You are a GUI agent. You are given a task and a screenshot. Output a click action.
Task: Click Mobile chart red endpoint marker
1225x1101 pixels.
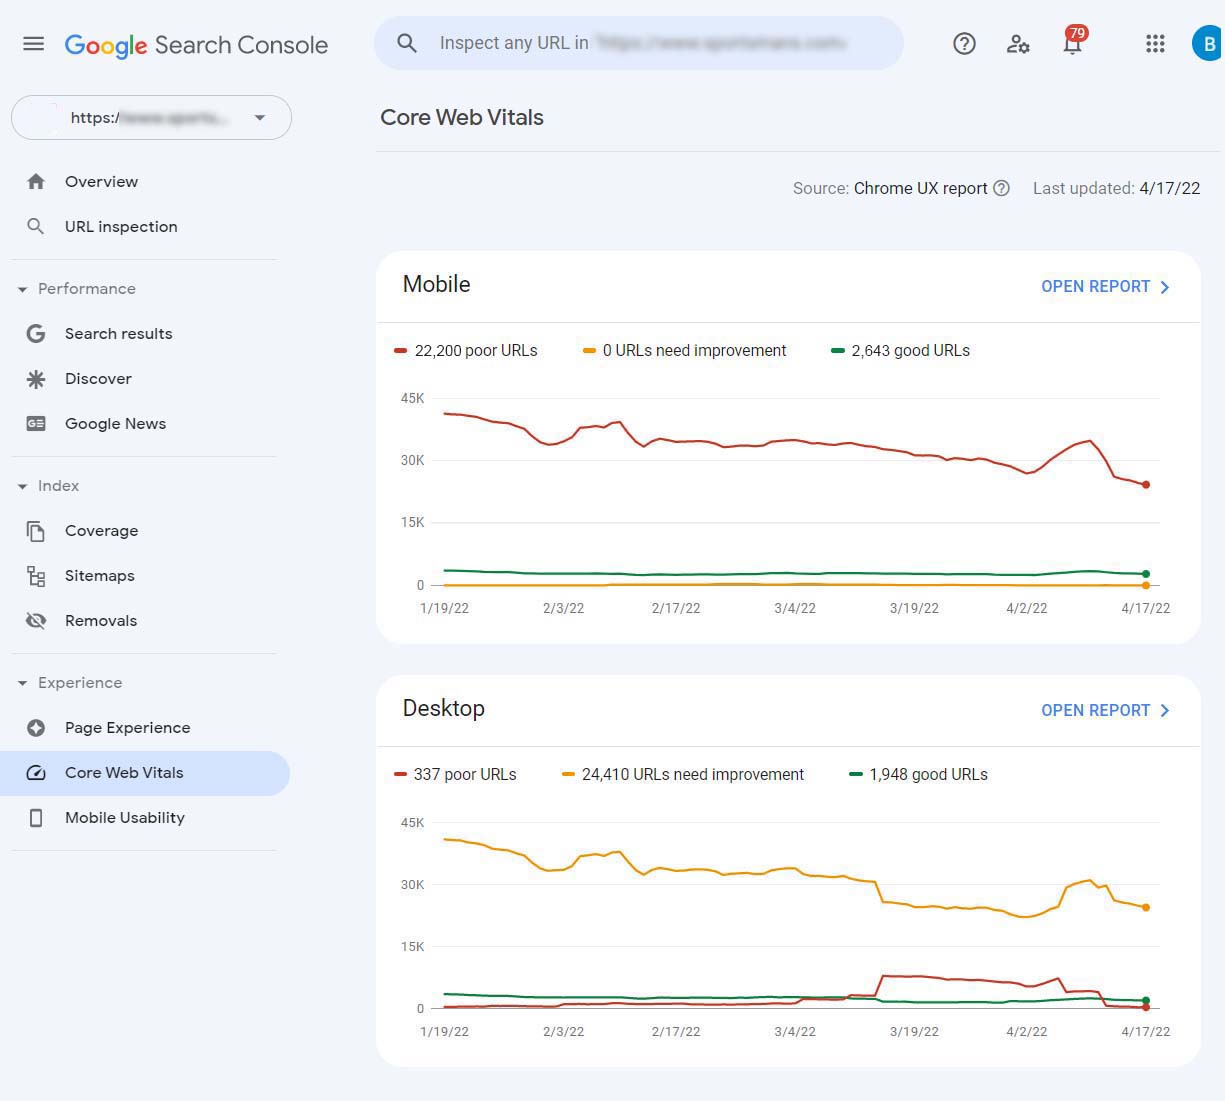[x=1146, y=485]
